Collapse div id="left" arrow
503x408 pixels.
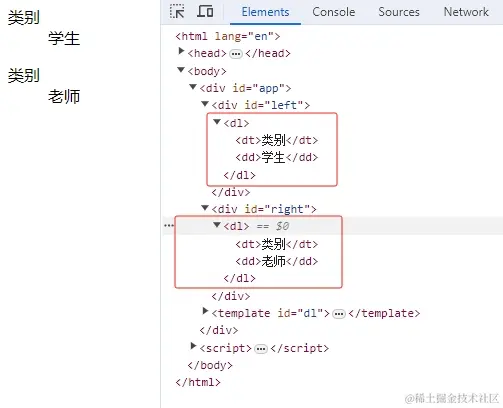coord(205,104)
